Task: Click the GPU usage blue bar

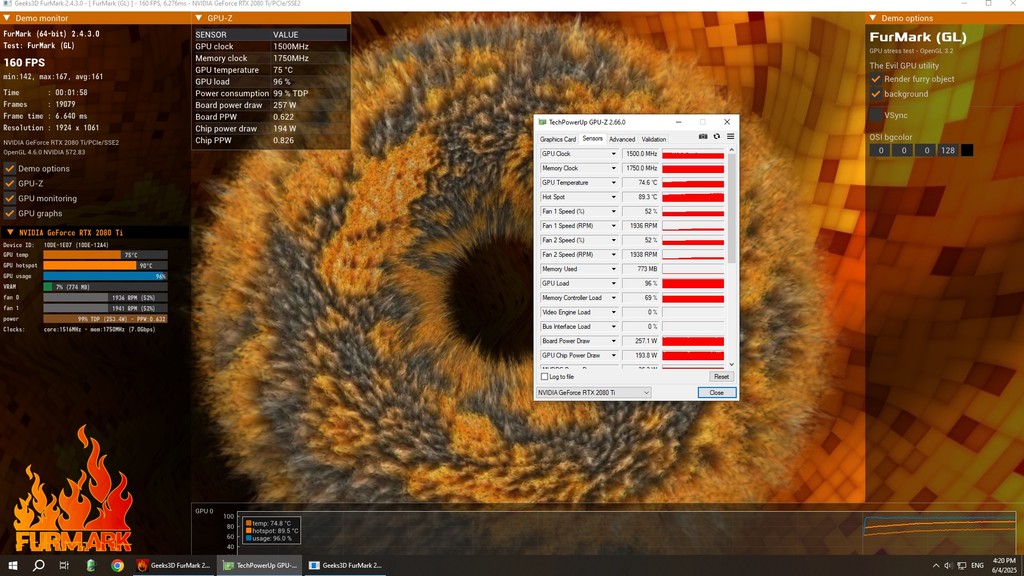Action: 105,276
